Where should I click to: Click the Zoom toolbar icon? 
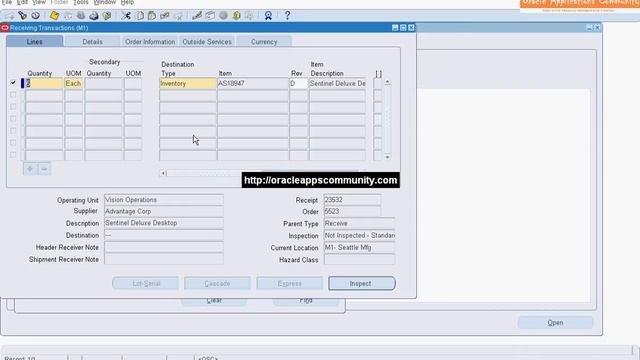[x=210, y=16]
